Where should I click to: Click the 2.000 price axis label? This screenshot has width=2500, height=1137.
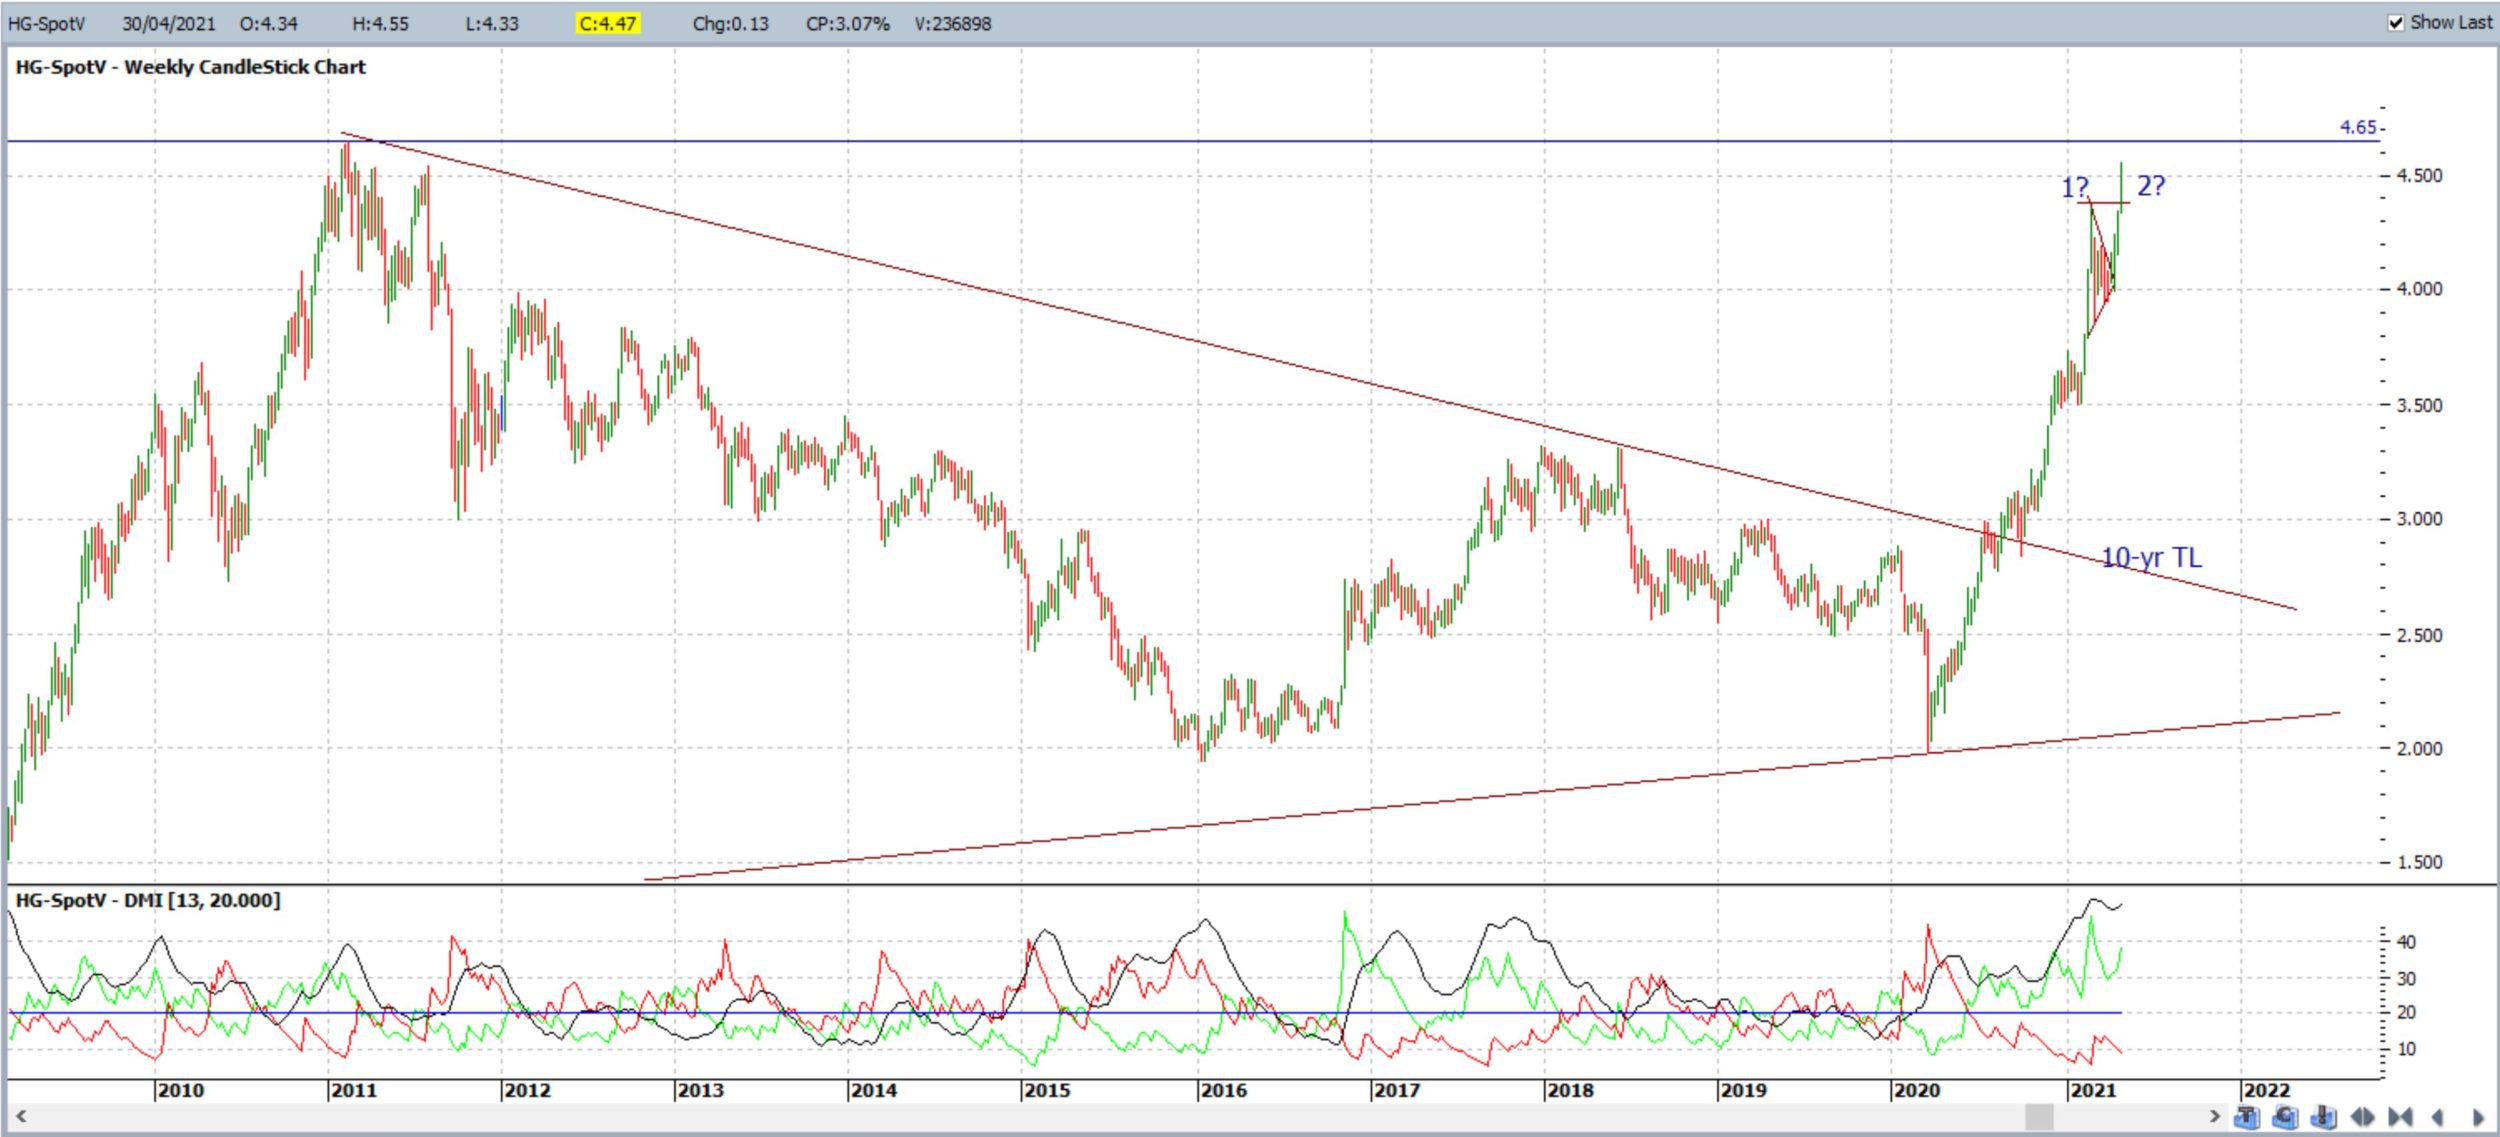coord(2420,749)
